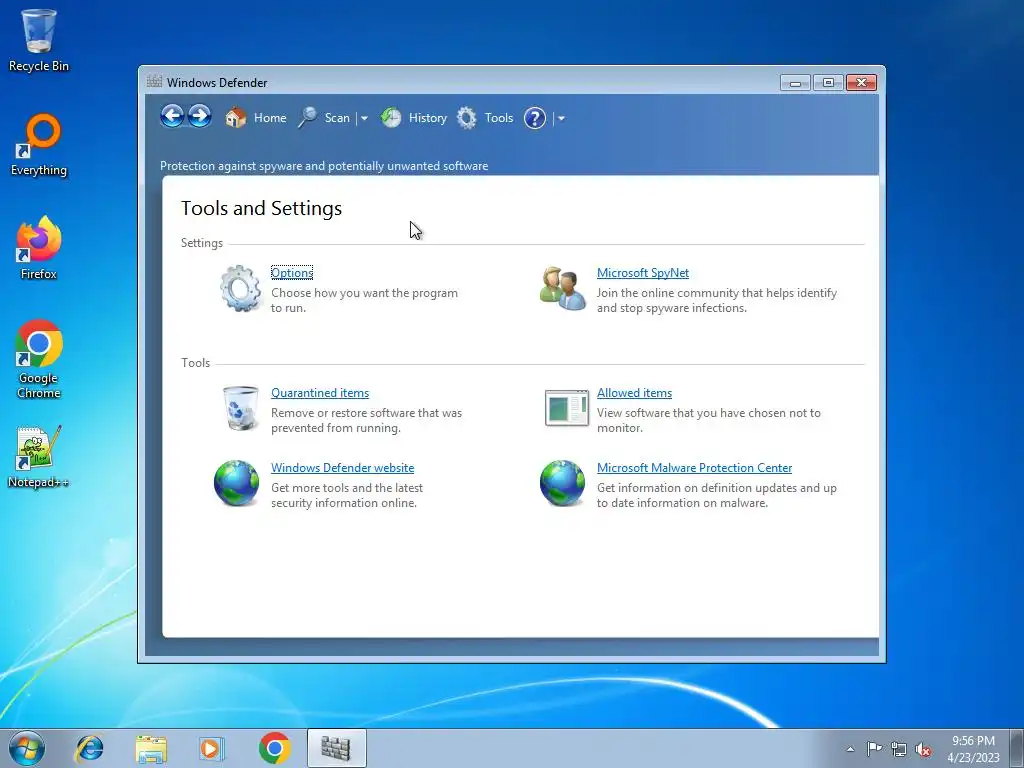Screen dimensions: 1024x768
Task: Click the recycle bin icon beside Quarantined items
Action: coord(240,408)
